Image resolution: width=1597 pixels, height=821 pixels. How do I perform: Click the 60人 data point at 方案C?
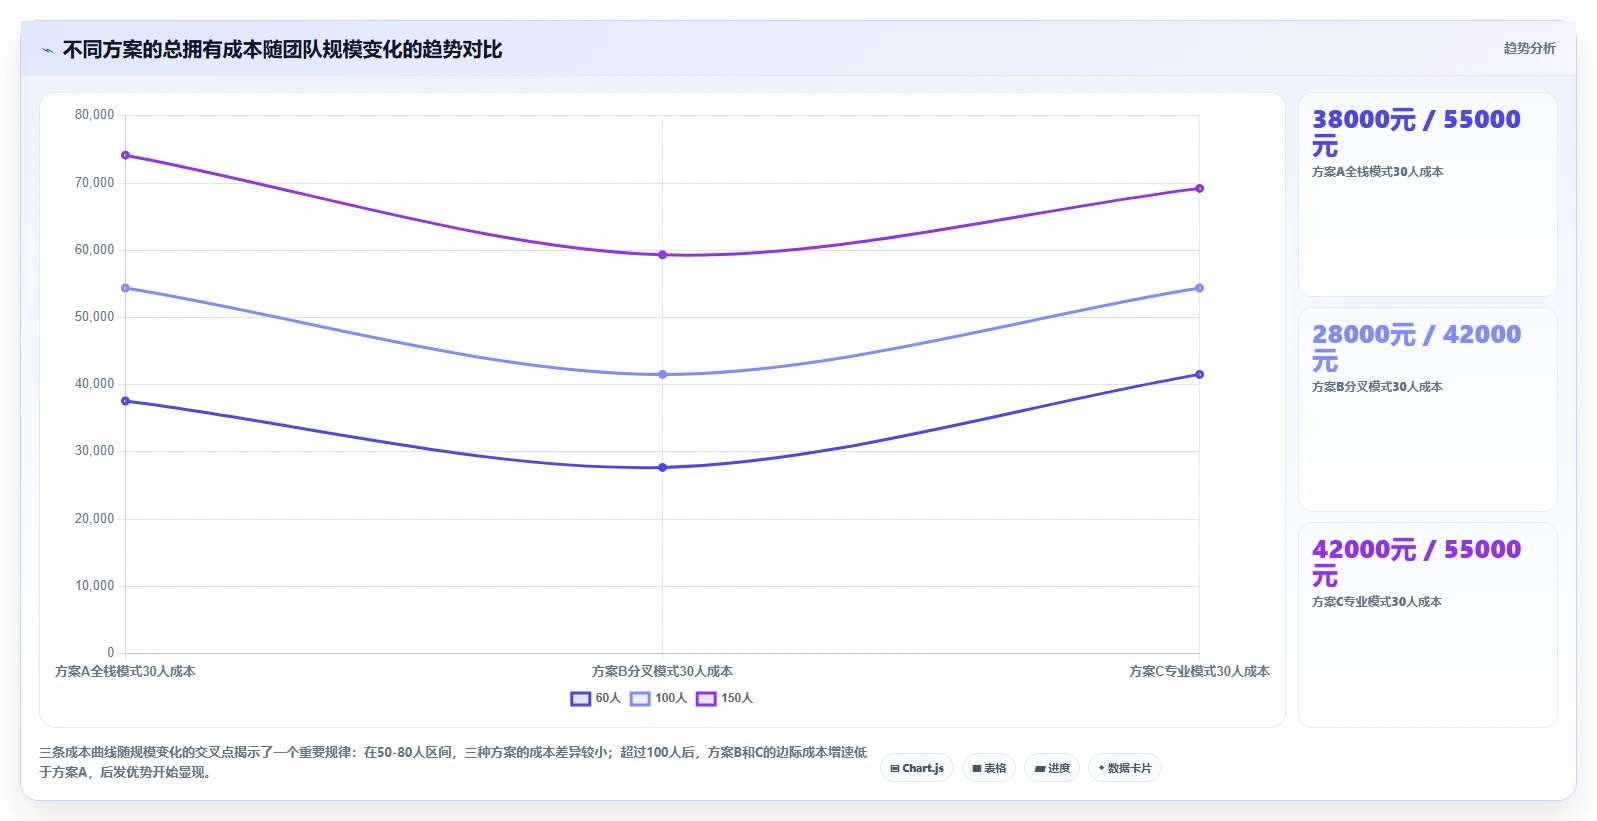1199,375
